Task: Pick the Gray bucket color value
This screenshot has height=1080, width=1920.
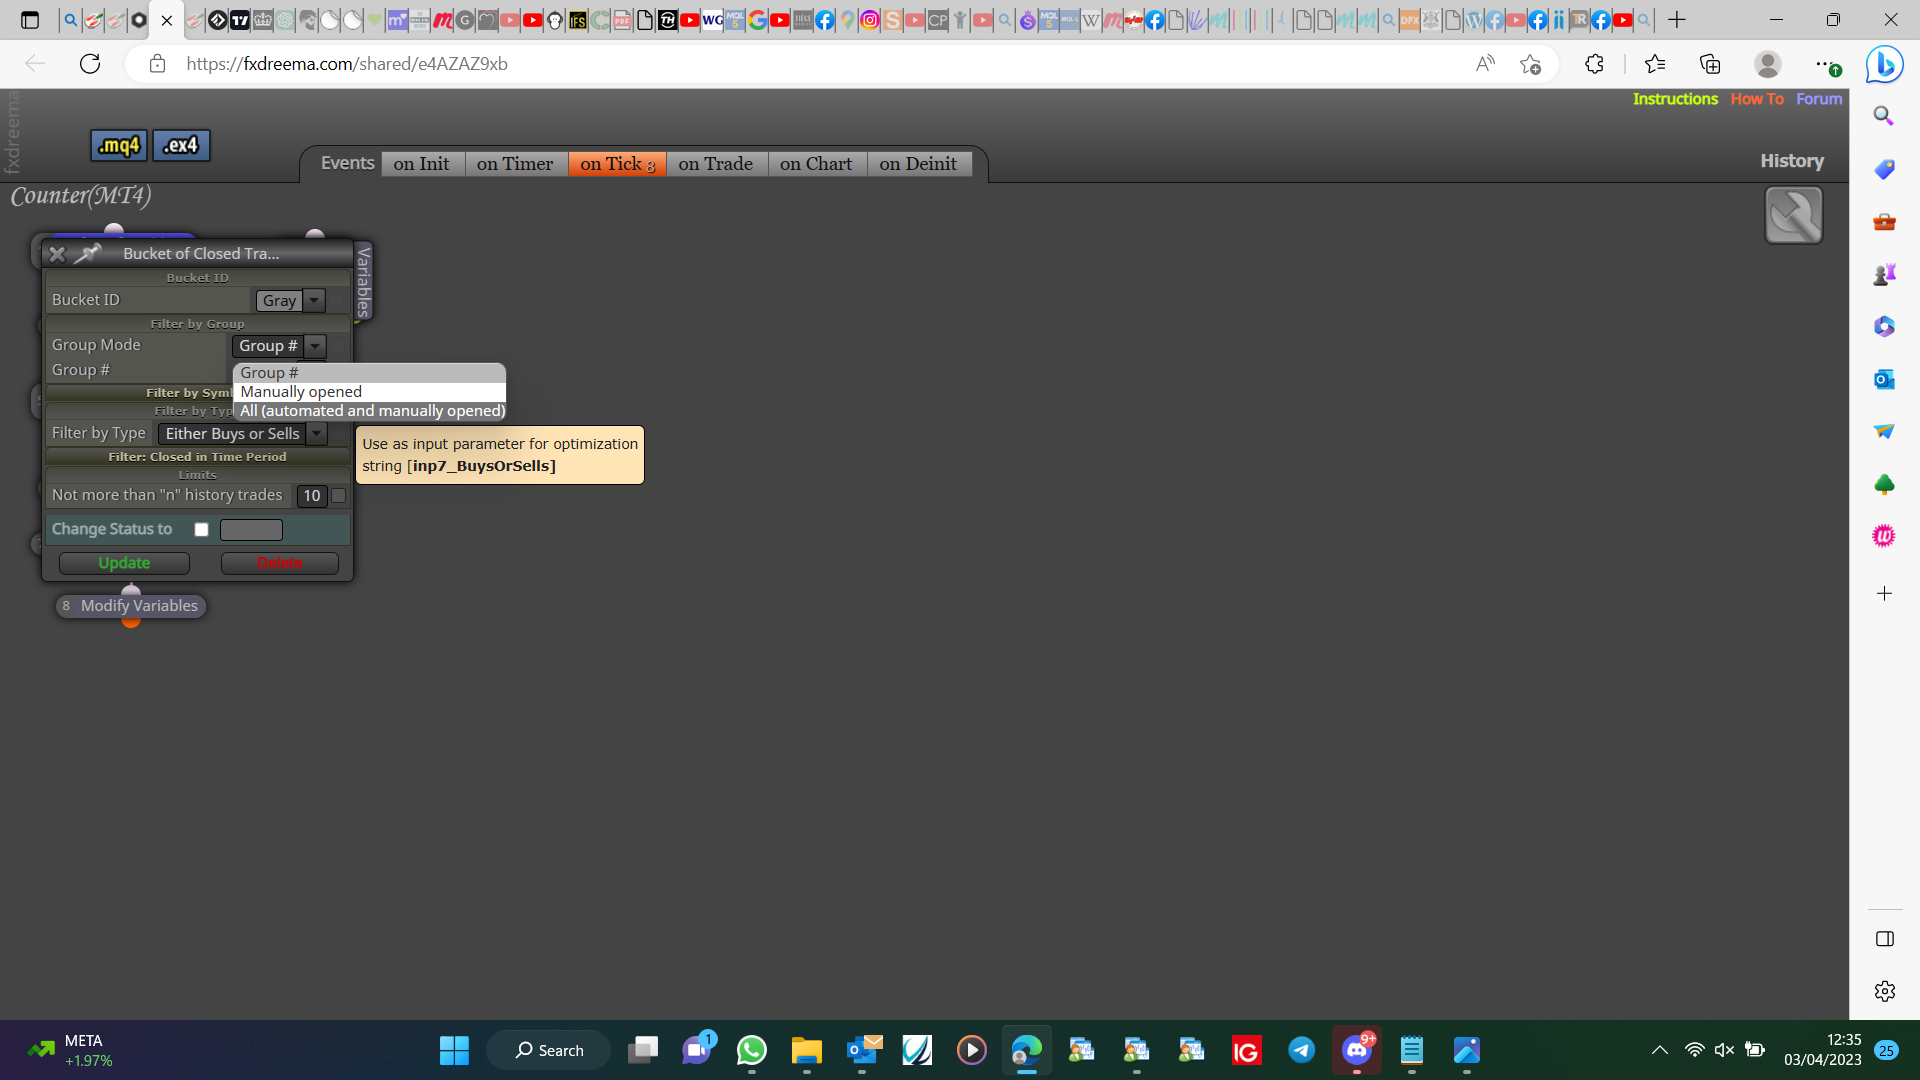Action: pyautogui.click(x=279, y=300)
